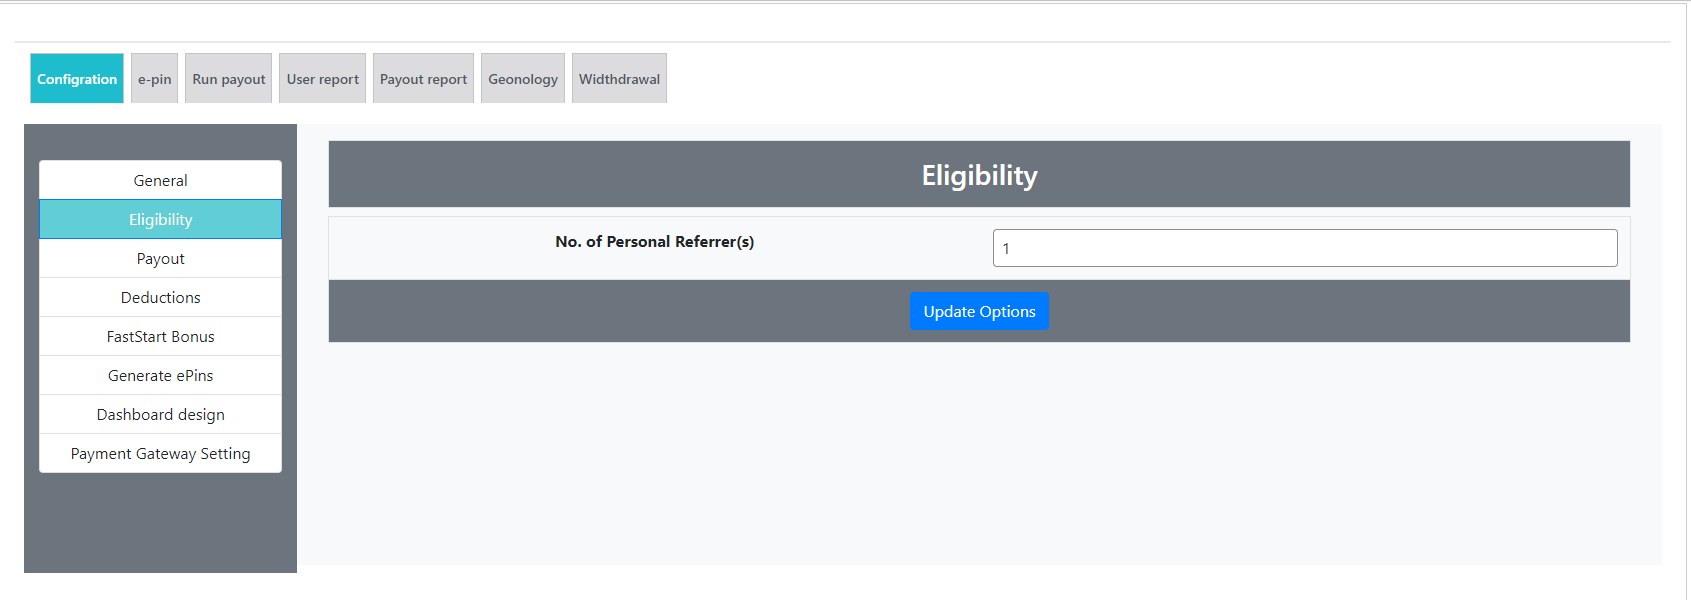The image size is (1691, 600).
Task: Switch to the e-pin tab
Action: click(154, 79)
